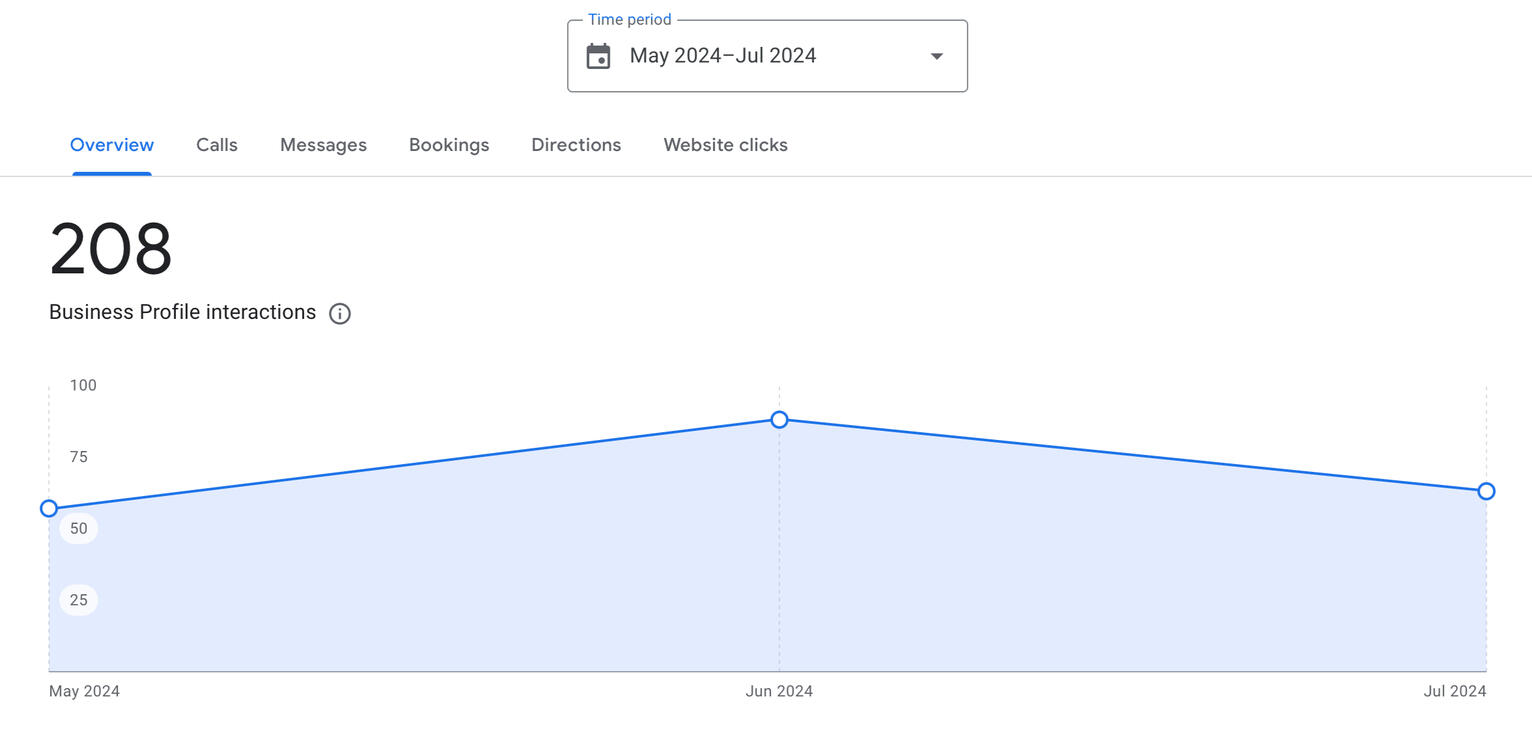
Task: Open the Website clicks tab
Action: (x=725, y=144)
